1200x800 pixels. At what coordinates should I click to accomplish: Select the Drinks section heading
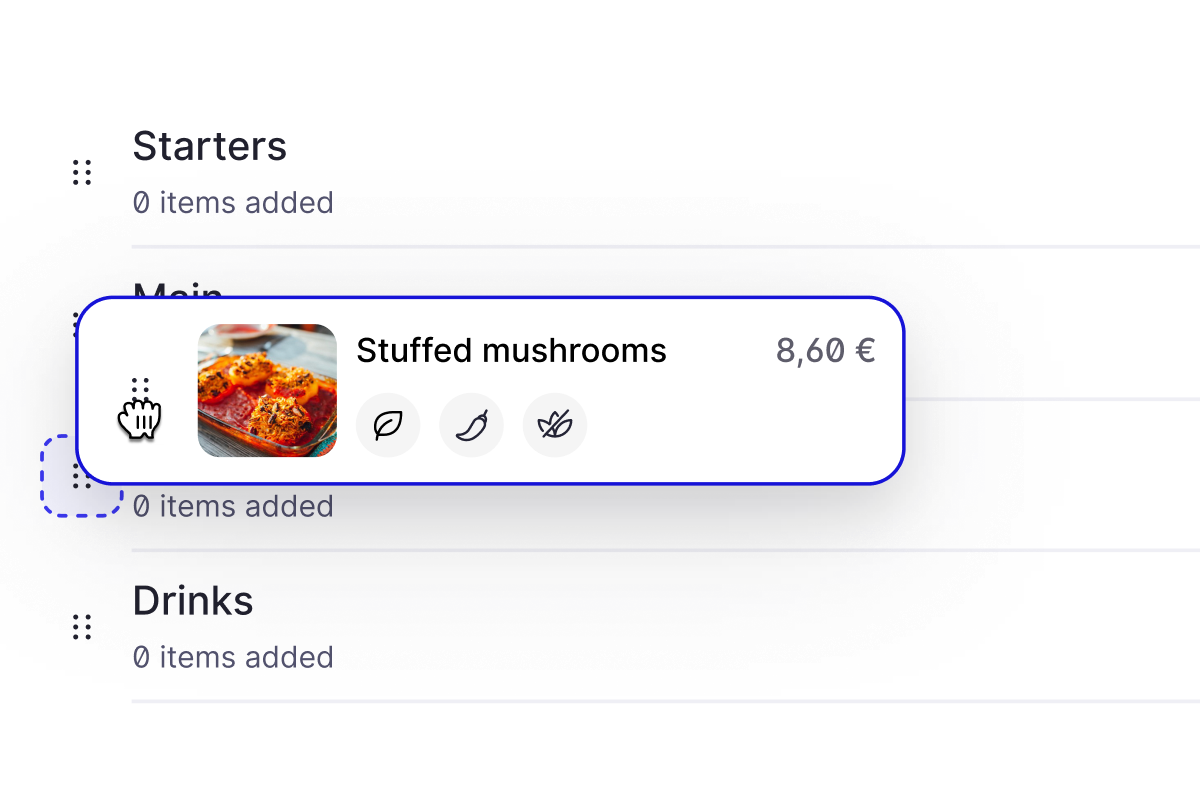[193, 601]
